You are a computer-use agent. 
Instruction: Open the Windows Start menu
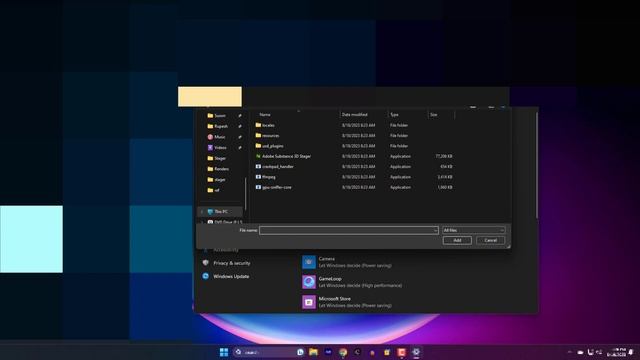(x=224, y=352)
